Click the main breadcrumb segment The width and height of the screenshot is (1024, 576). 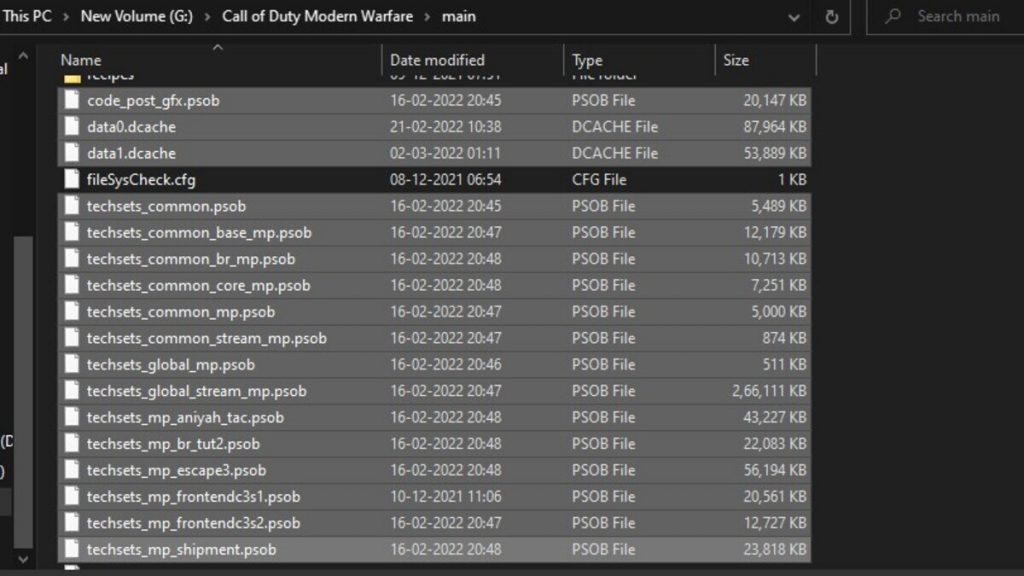tap(458, 16)
